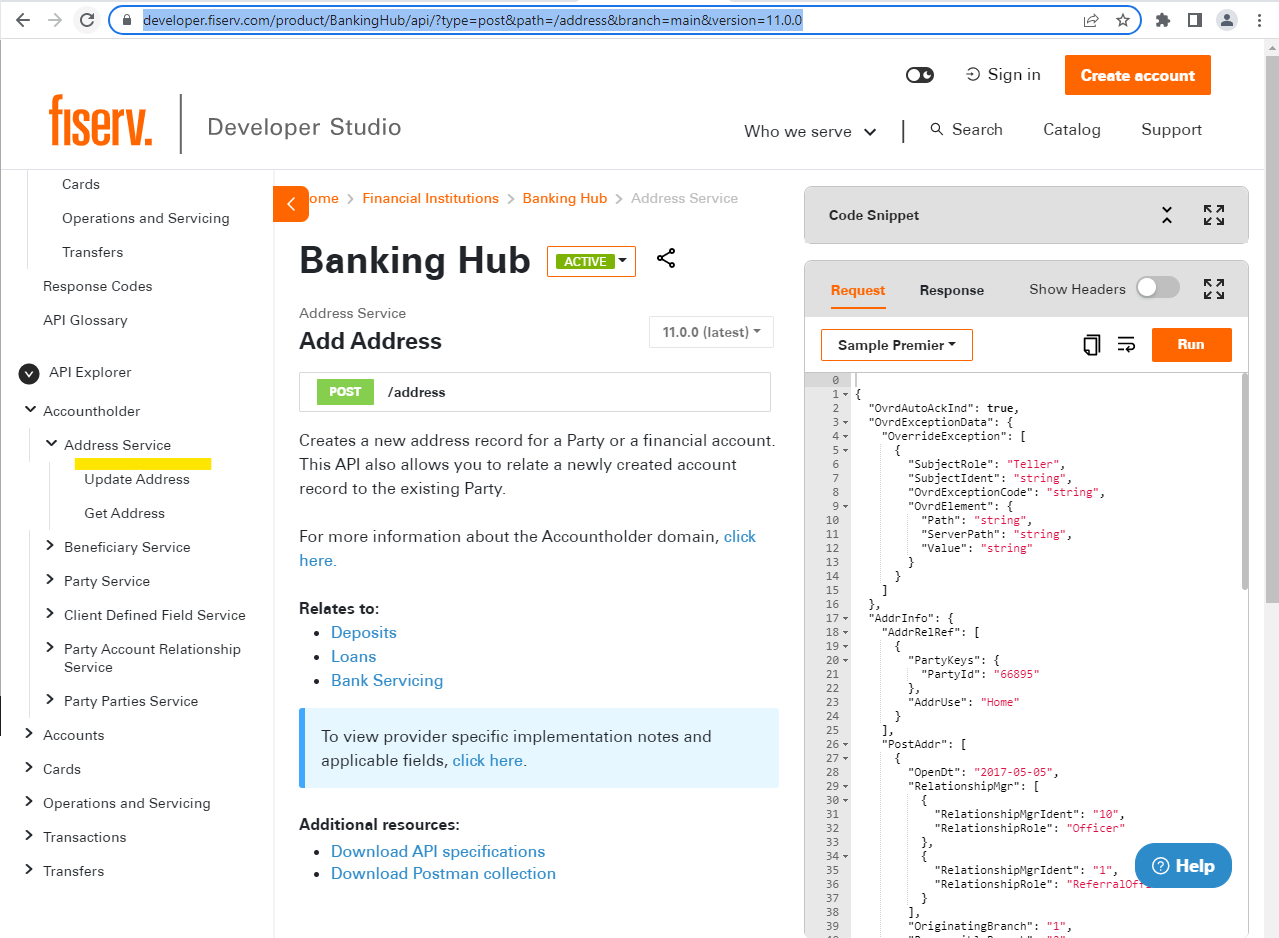Collapse sidebar with orange arrow button
The image size is (1279, 938).
pos(291,204)
